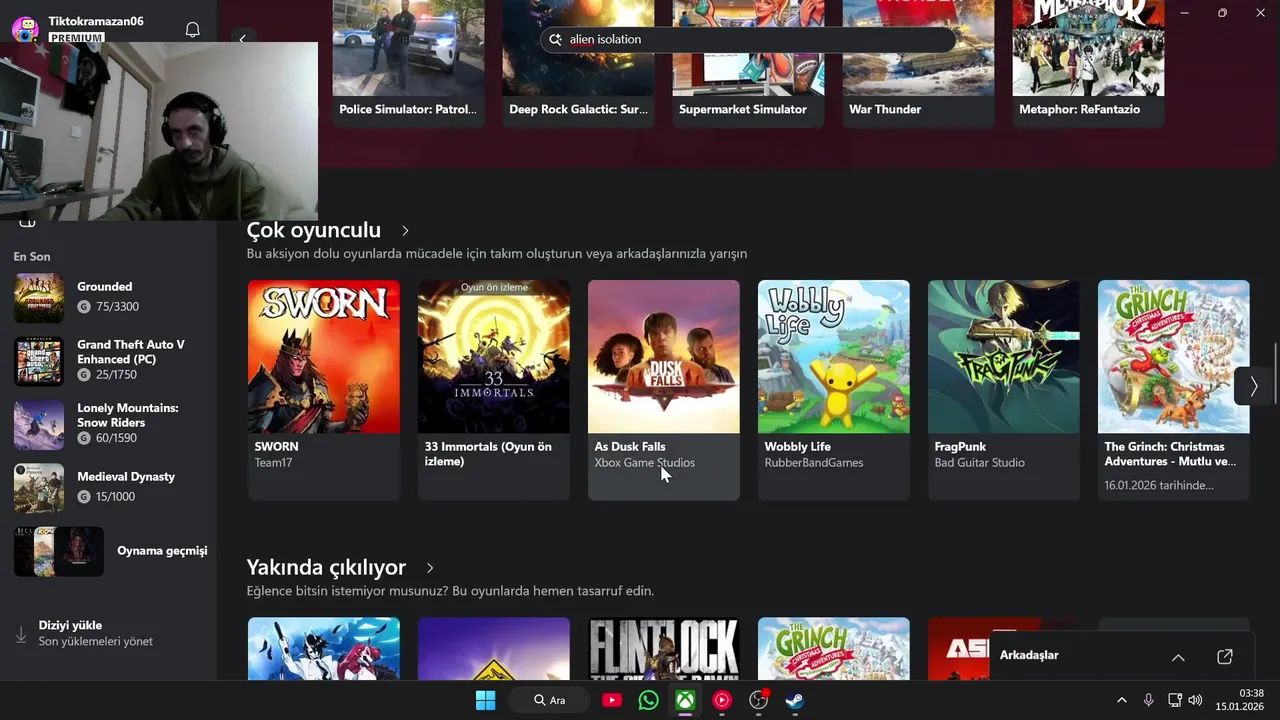Open the As Dusk Falls game card
Viewport: 1280px width, 720px height.
click(664, 390)
